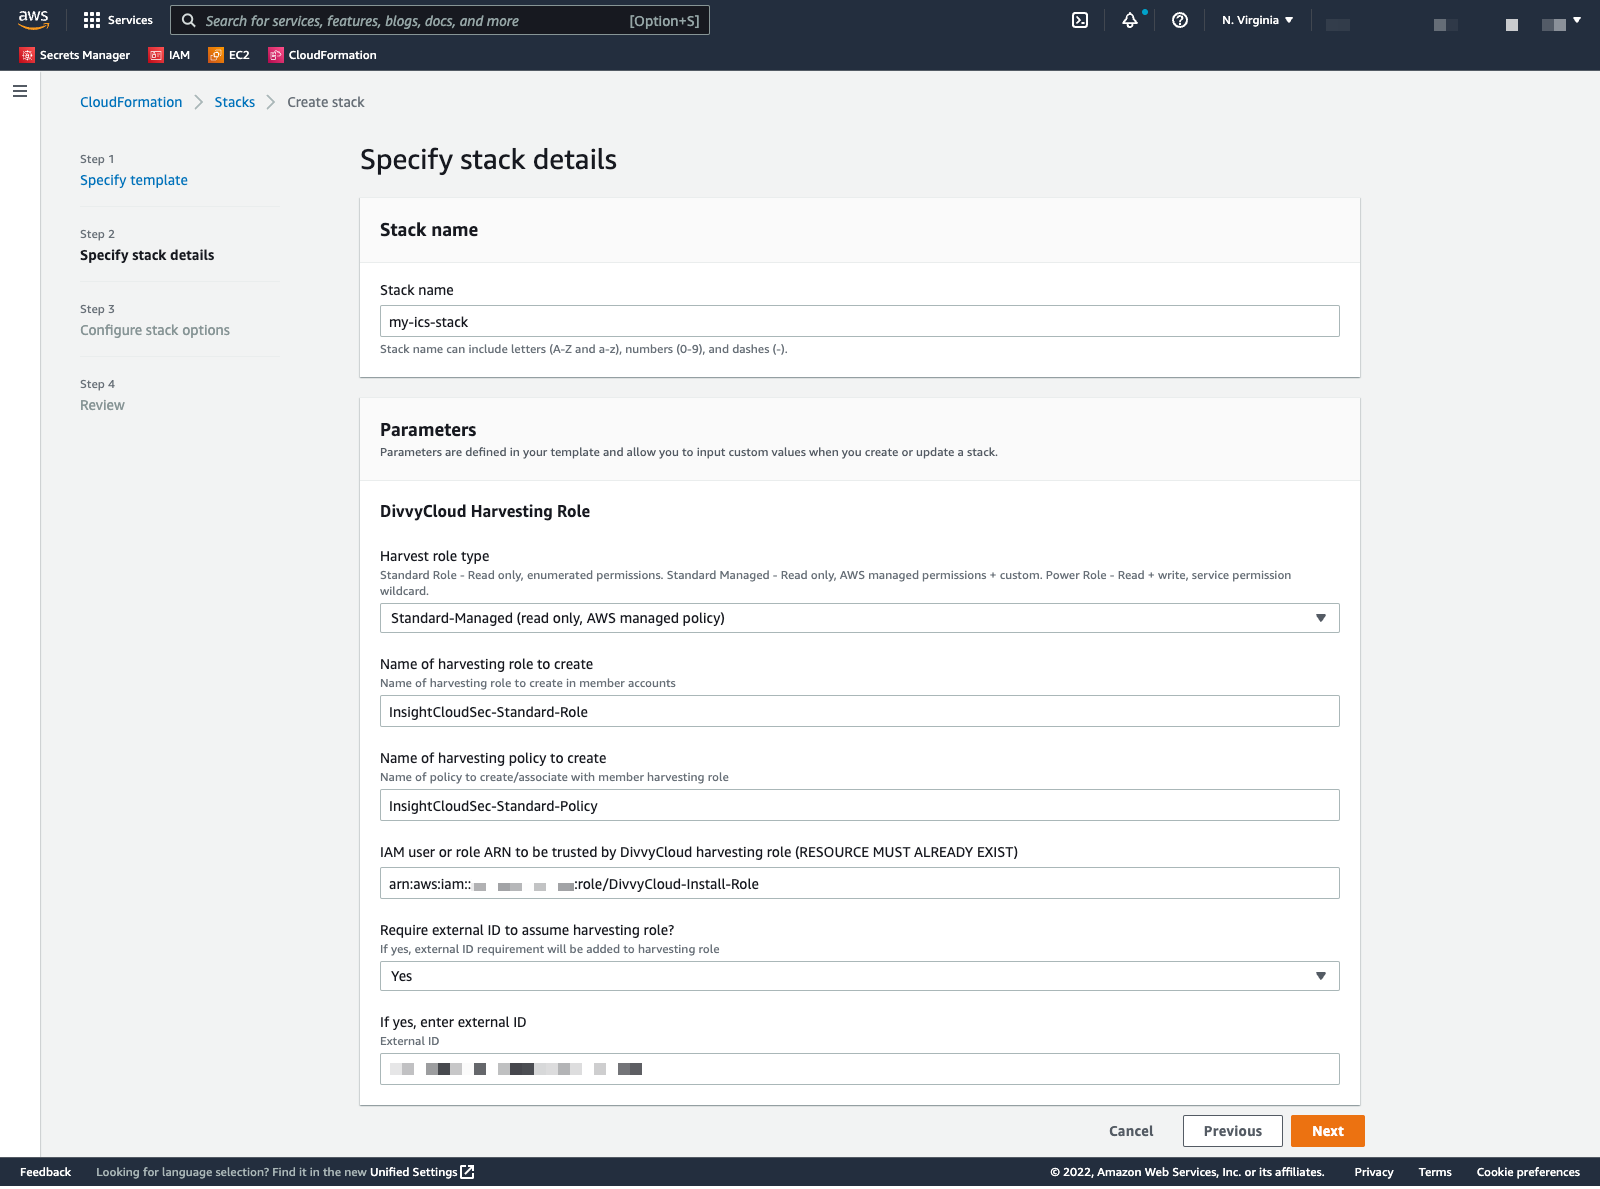Open CloudShell terminal icon
The image size is (1600, 1189).
click(1080, 20)
